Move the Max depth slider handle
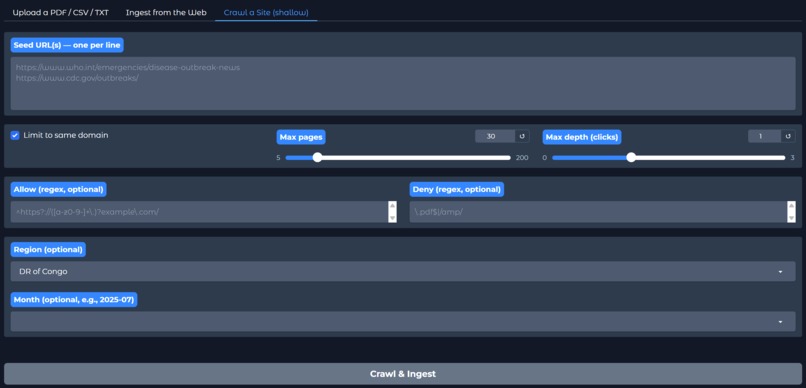 [x=631, y=157]
